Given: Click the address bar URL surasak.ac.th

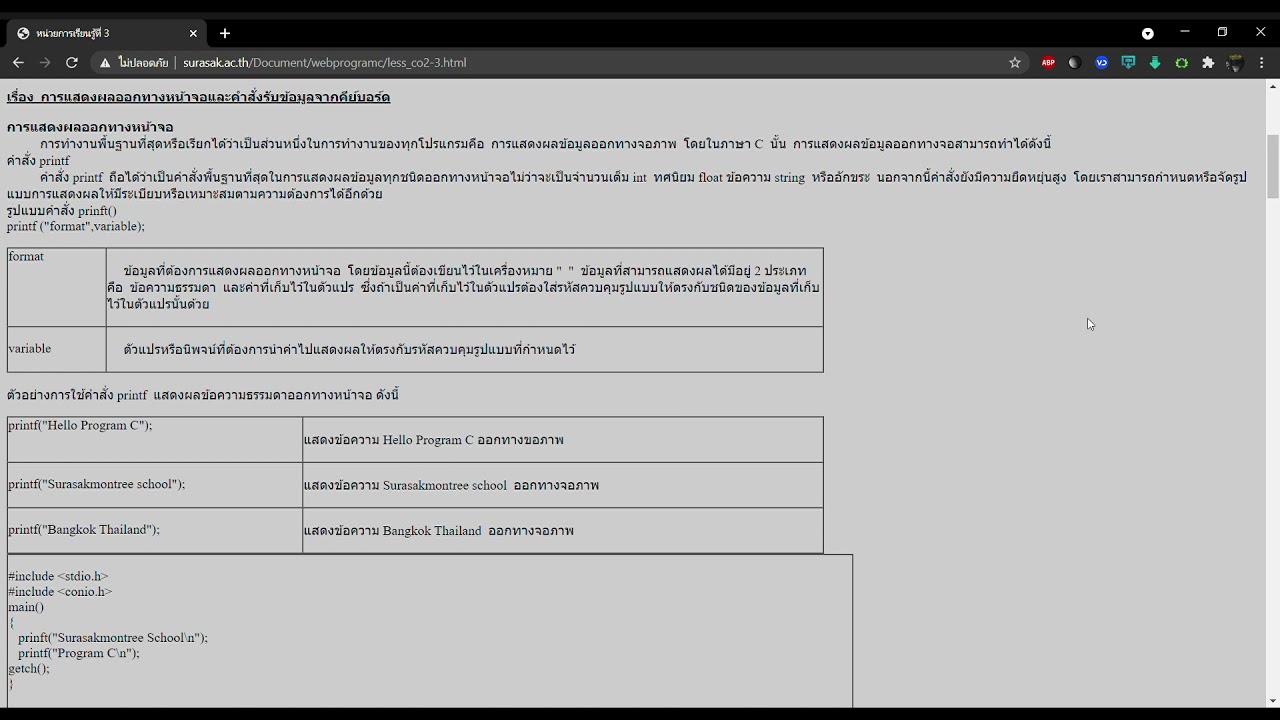Looking at the screenshot, I should 324,62.
